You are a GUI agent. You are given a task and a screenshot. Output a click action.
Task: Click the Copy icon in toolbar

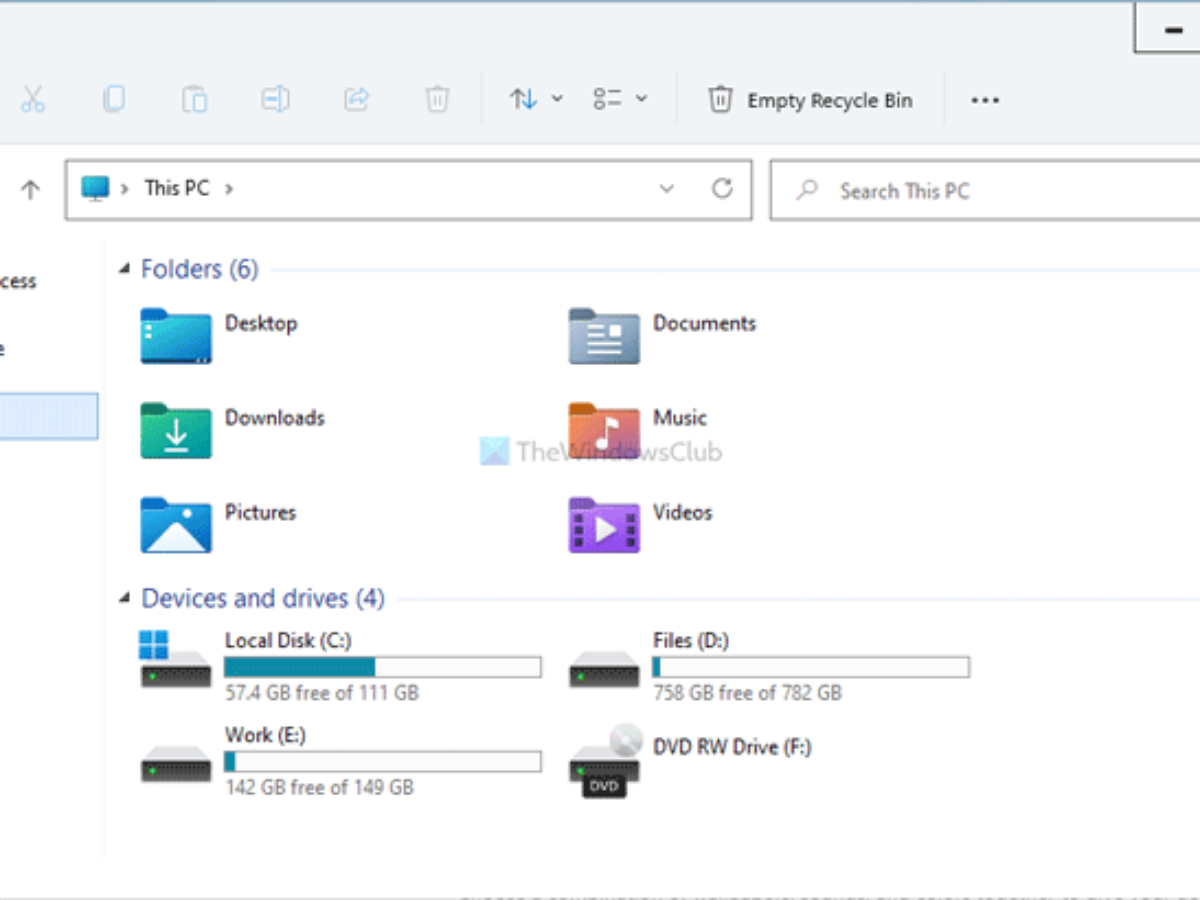click(x=114, y=99)
